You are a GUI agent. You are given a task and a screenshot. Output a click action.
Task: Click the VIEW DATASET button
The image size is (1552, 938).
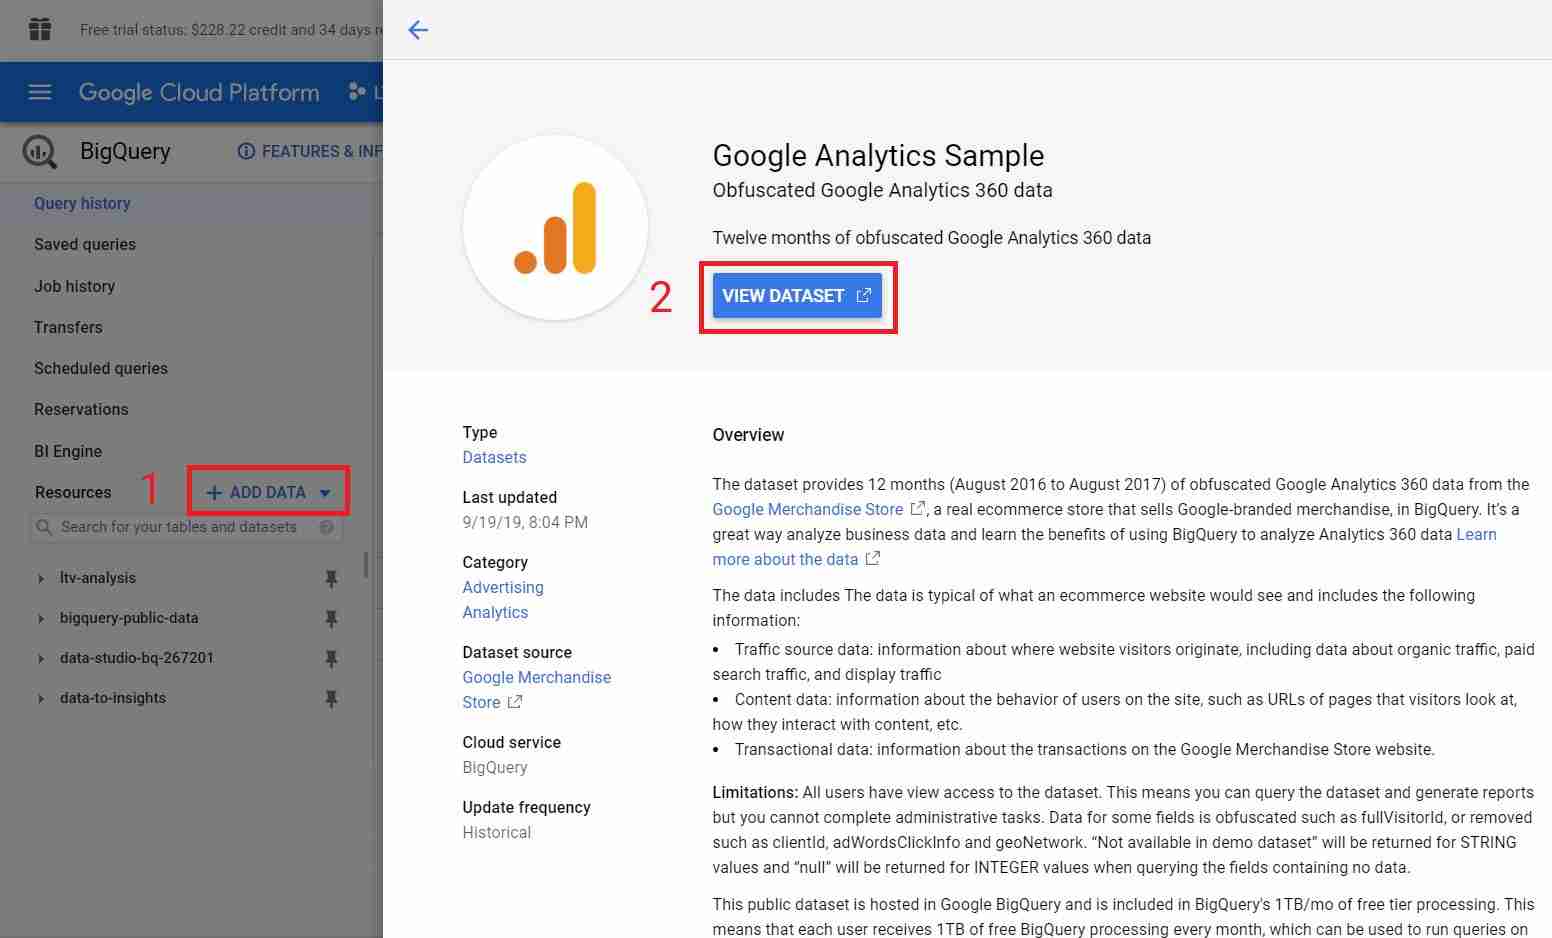[797, 296]
